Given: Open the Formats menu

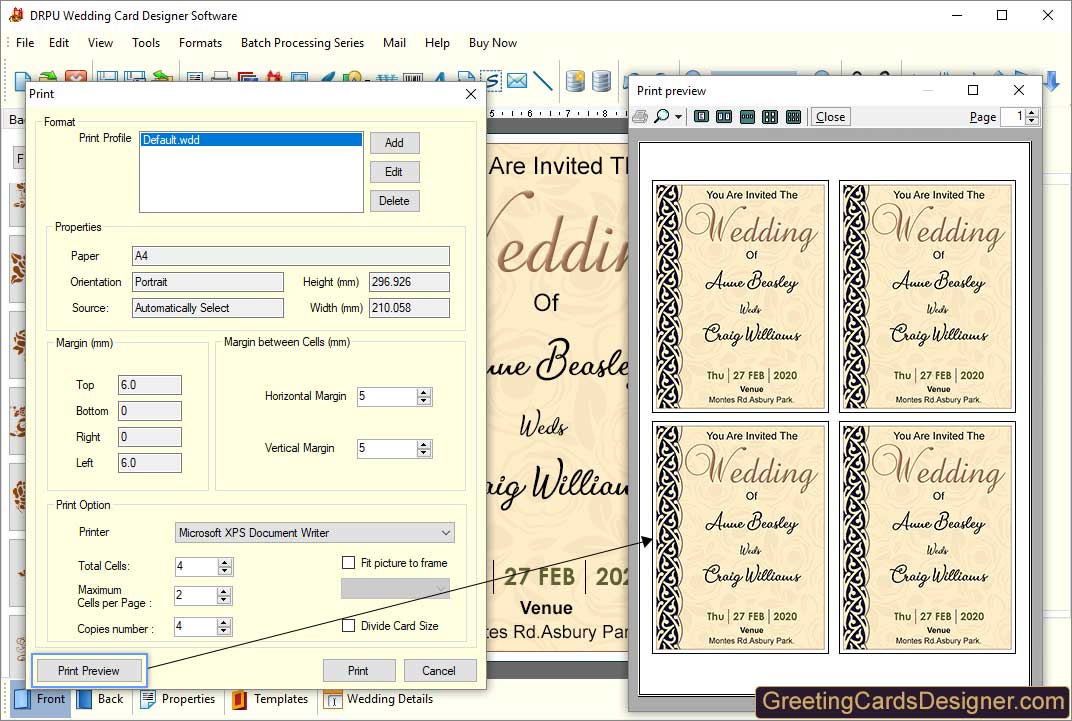Looking at the screenshot, I should coord(200,42).
